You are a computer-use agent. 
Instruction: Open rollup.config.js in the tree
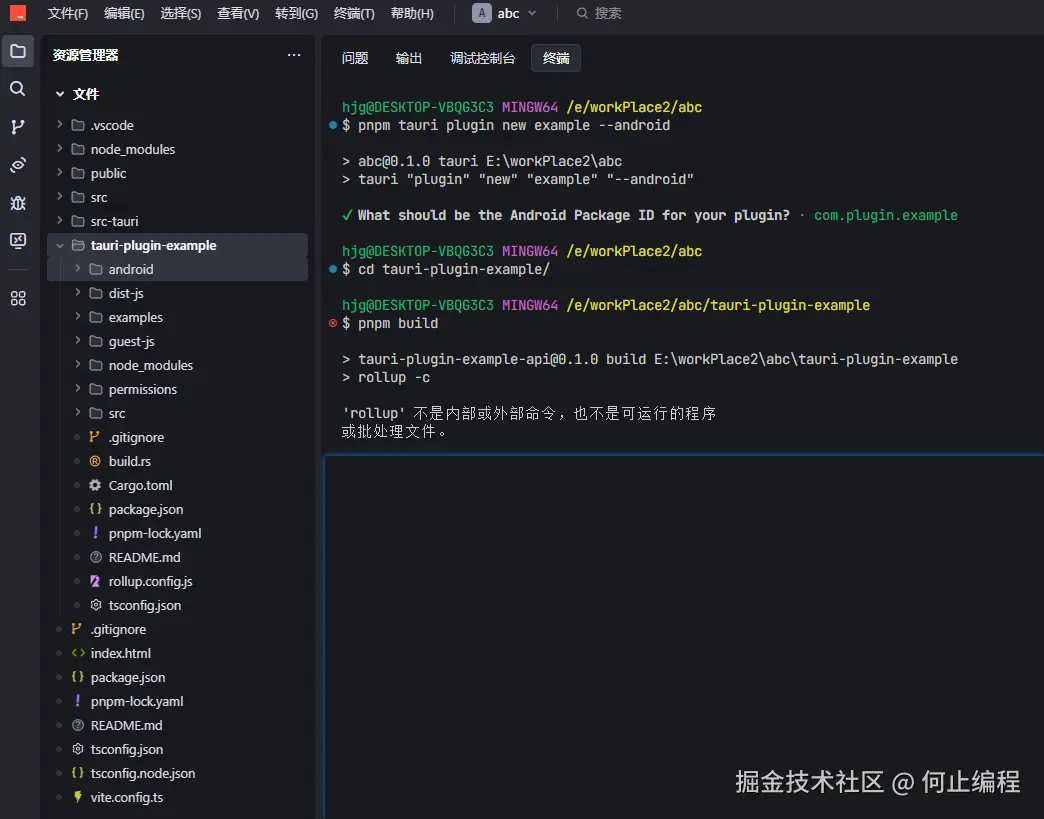177,581
